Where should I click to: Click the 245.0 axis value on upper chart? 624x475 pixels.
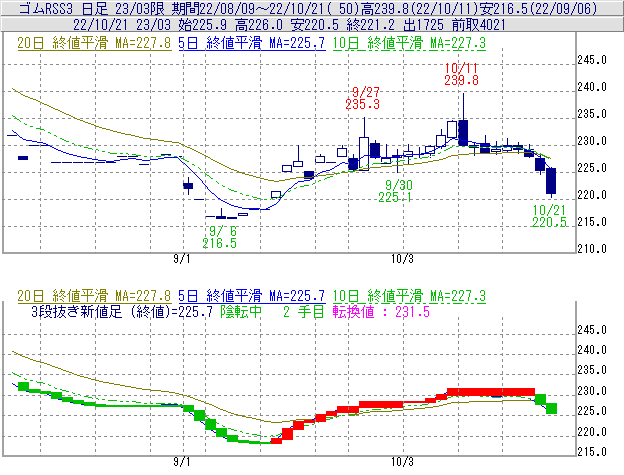tap(592, 60)
